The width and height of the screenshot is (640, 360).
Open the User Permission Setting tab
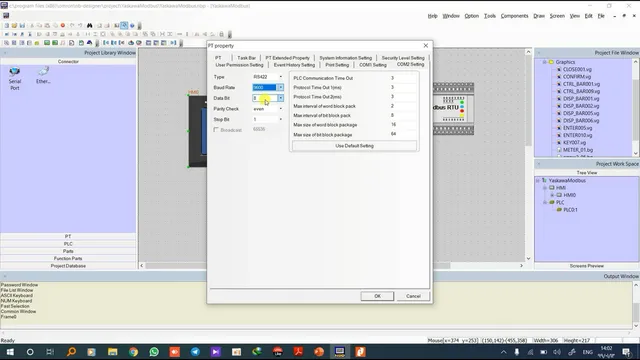click(x=239, y=65)
